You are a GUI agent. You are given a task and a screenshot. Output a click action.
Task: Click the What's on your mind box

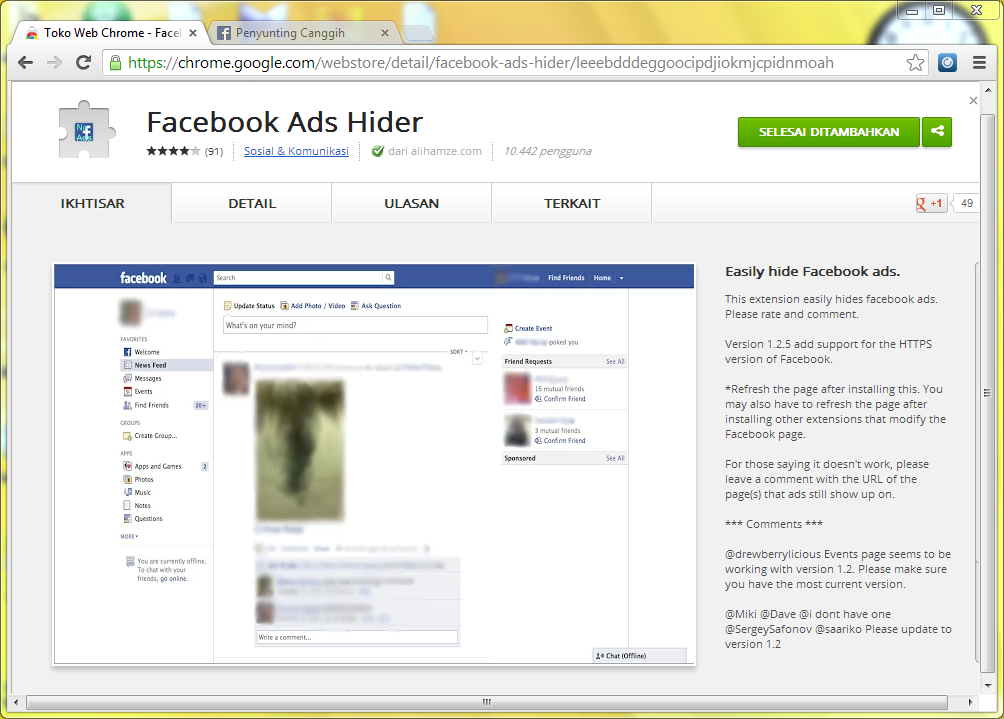pyautogui.click(x=355, y=325)
